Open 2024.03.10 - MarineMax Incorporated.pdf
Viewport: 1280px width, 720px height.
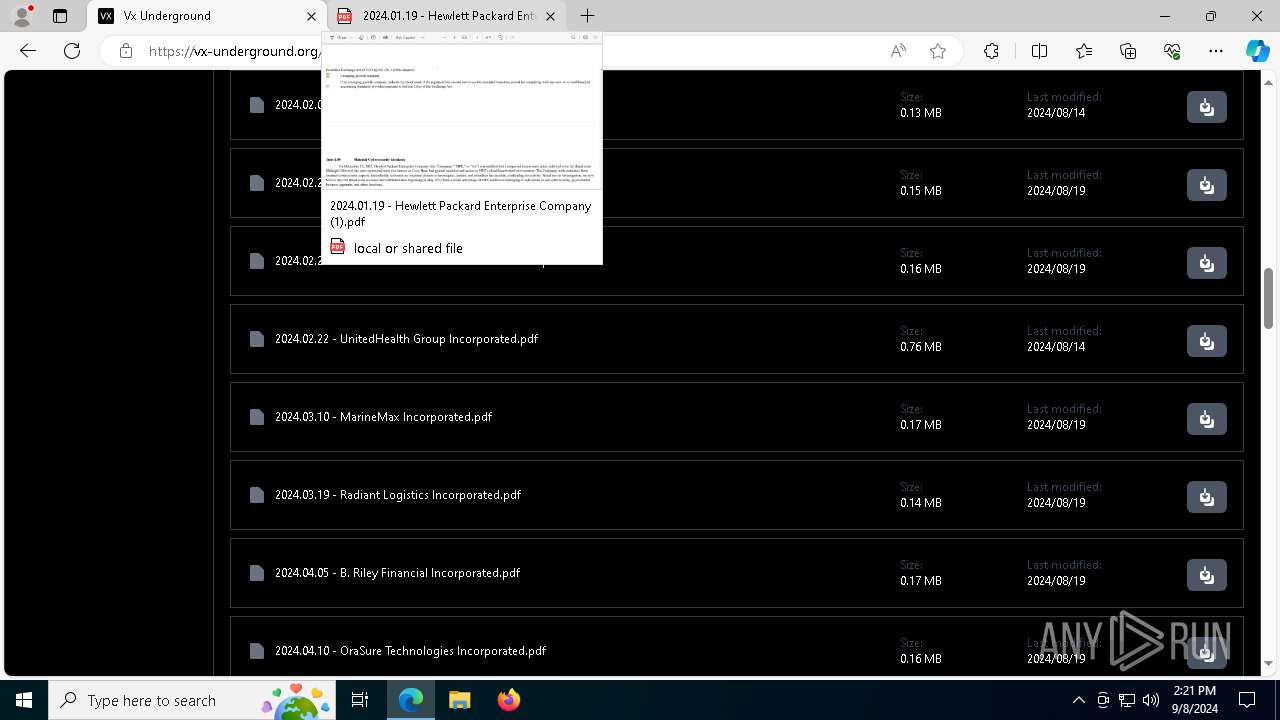point(383,417)
